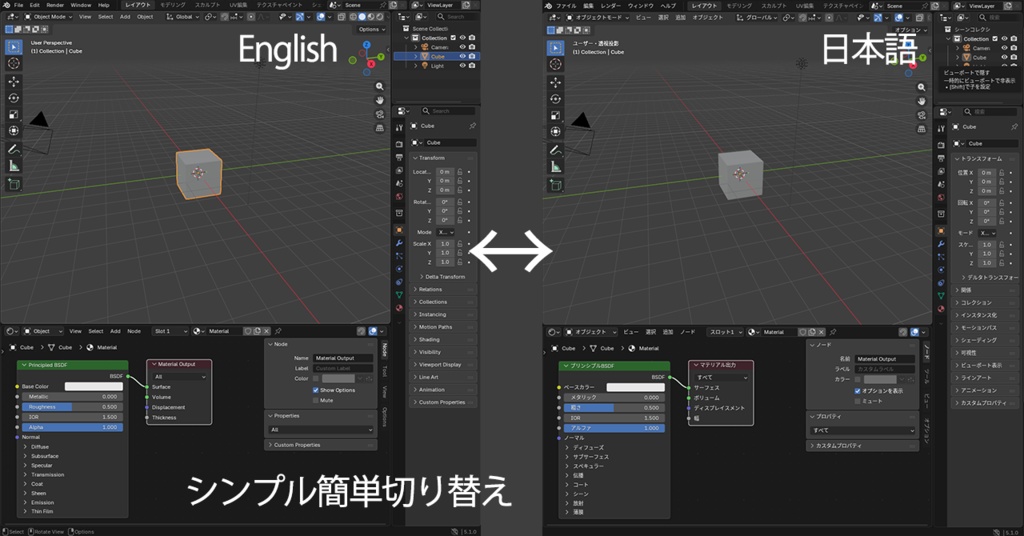Enable the ミュート checkbox
The height and width of the screenshot is (536, 1024).
(857, 401)
